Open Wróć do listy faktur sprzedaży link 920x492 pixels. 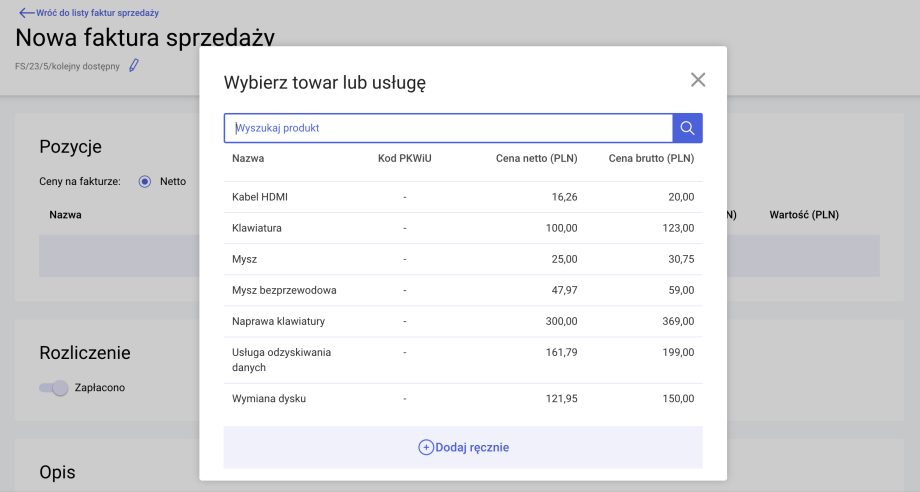(x=98, y=13)
